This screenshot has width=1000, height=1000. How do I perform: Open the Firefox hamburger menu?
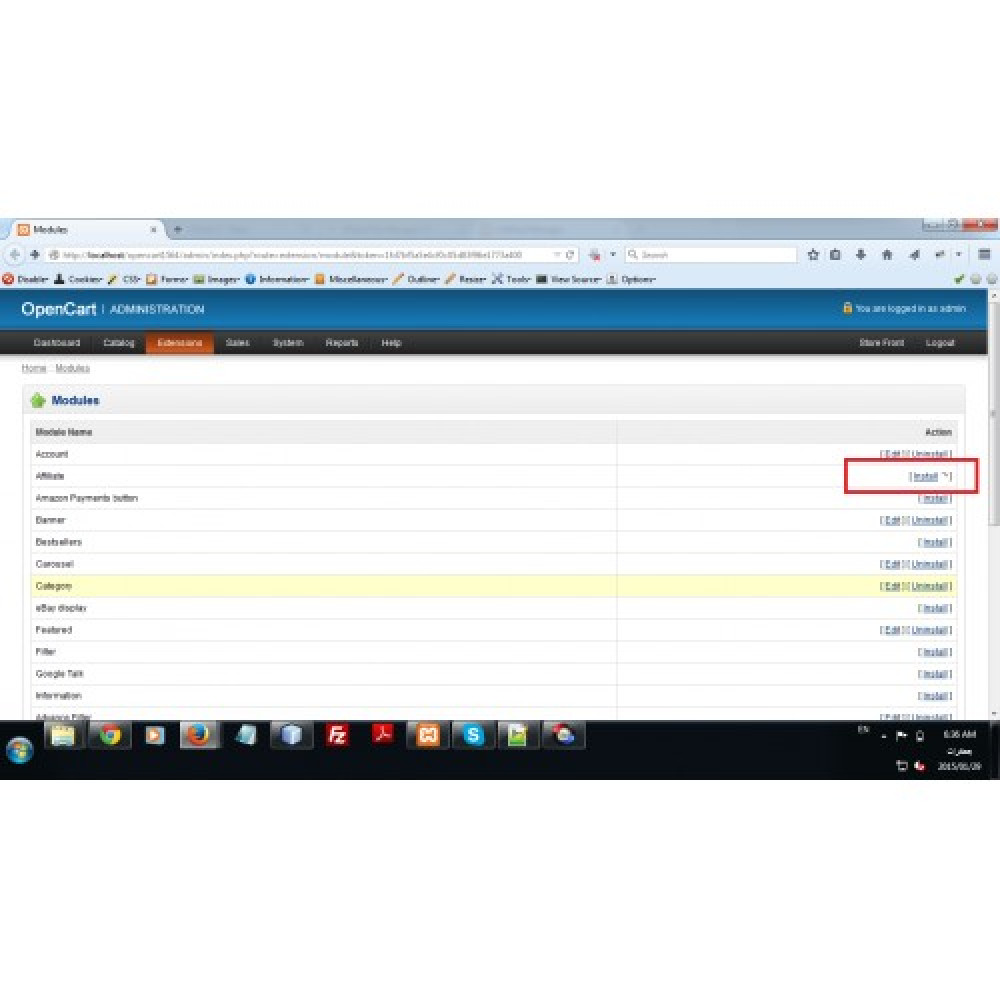pyautogui.click(x=984, y=254)
